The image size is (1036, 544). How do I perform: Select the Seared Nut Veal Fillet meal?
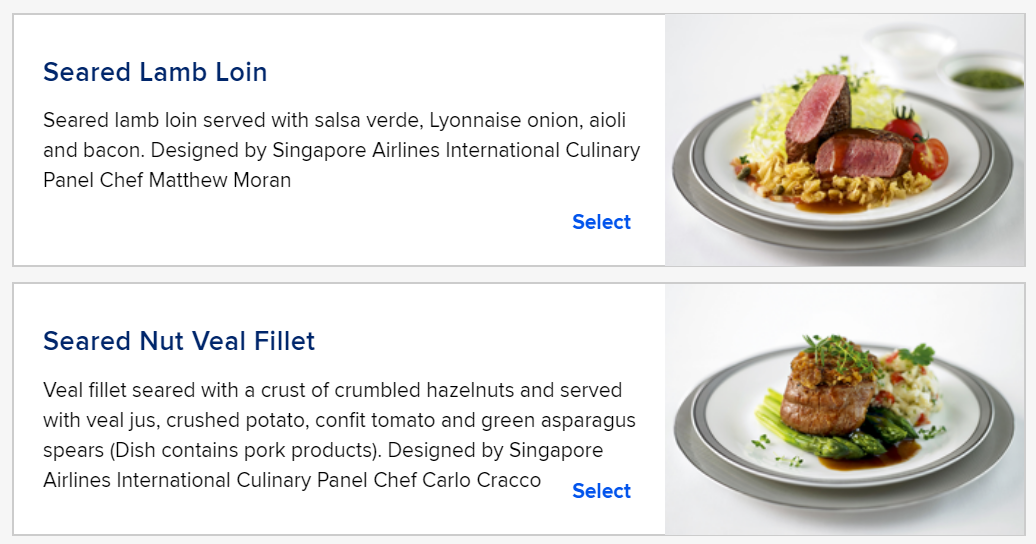[x=601, y=491]
